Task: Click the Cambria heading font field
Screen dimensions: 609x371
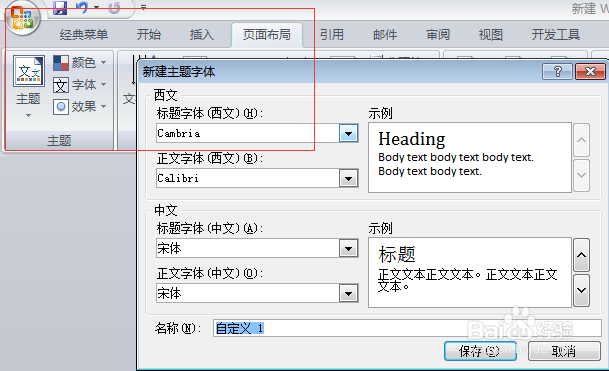Action: (247, 134)
